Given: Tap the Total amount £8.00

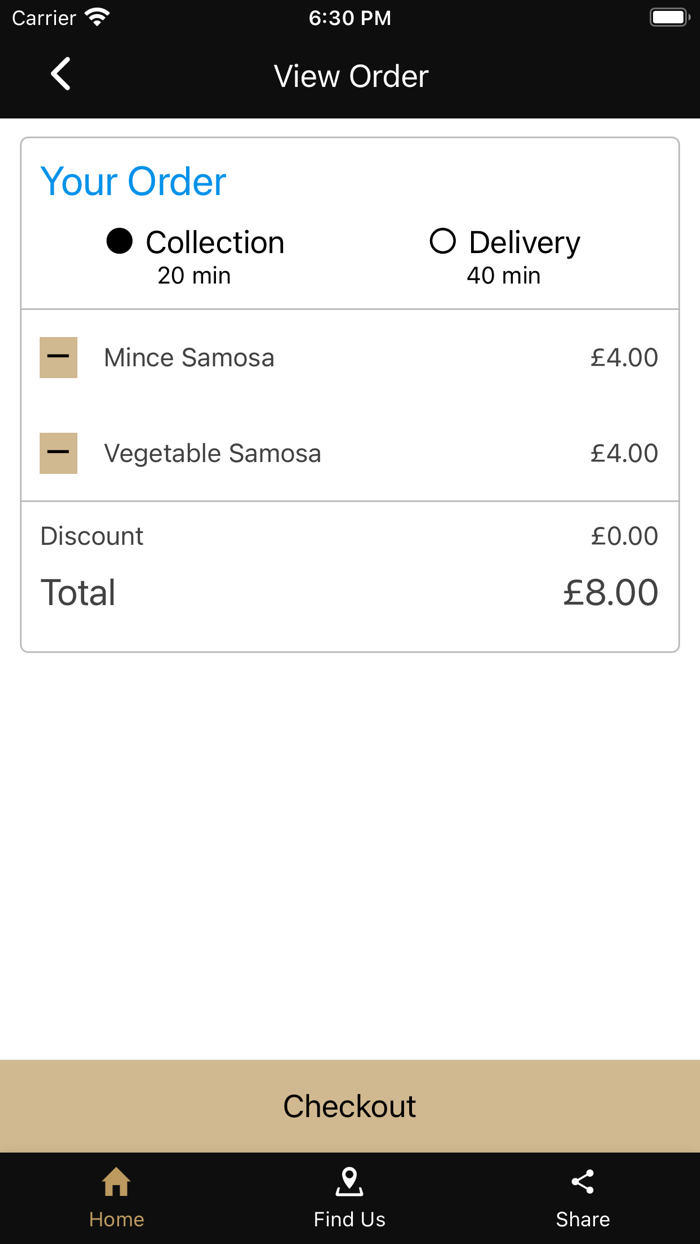Looking at the screenshot, I should click(x=610, y=593).
